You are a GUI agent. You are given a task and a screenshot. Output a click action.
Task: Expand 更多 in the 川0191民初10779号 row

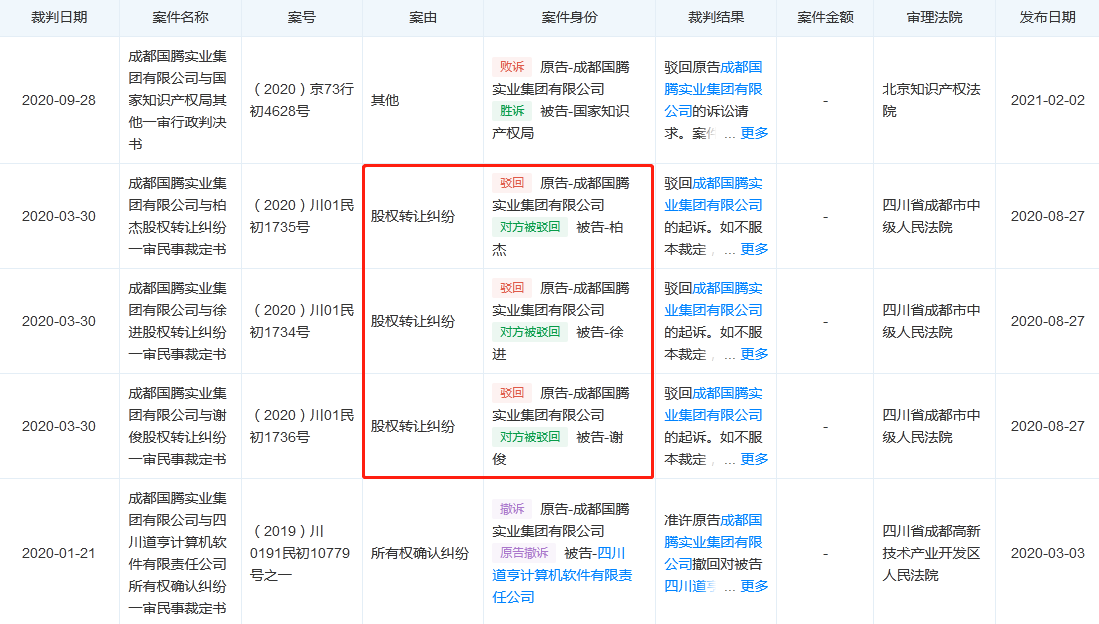click(x=754, y=586)
